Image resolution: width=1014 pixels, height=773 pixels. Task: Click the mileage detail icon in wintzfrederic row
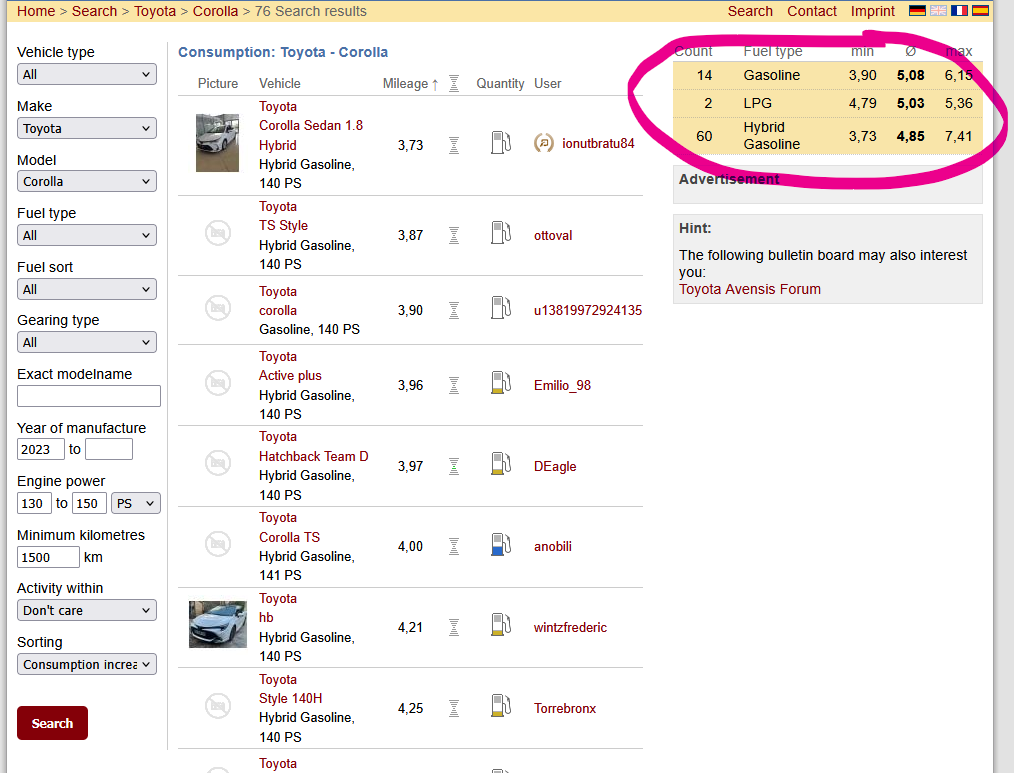[x=454, y=627]
